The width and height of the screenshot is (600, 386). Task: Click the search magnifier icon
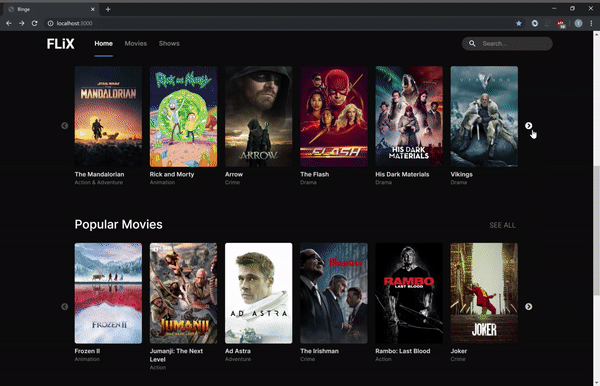[472, 44]
